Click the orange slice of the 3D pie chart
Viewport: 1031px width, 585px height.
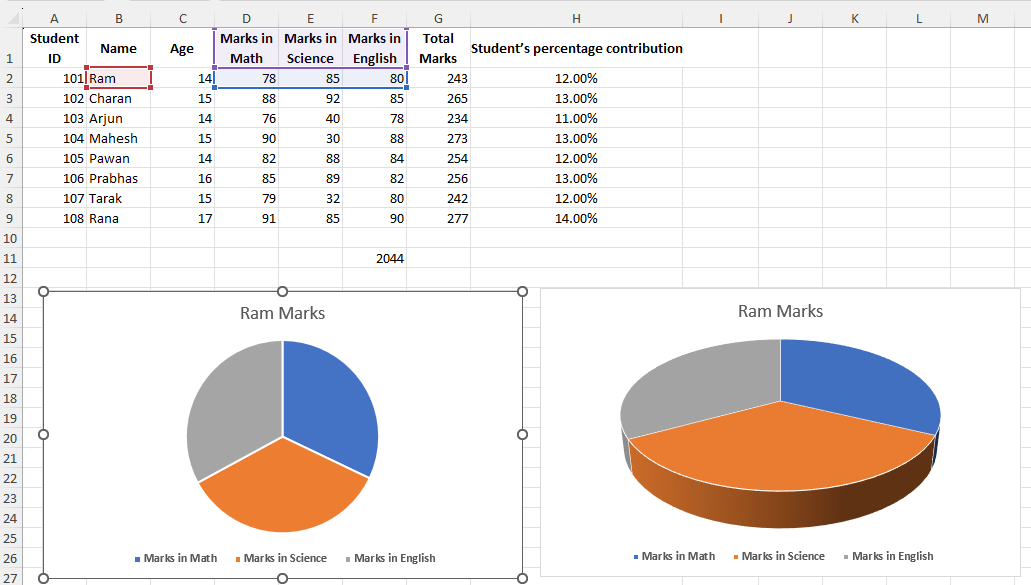point(780,450)
